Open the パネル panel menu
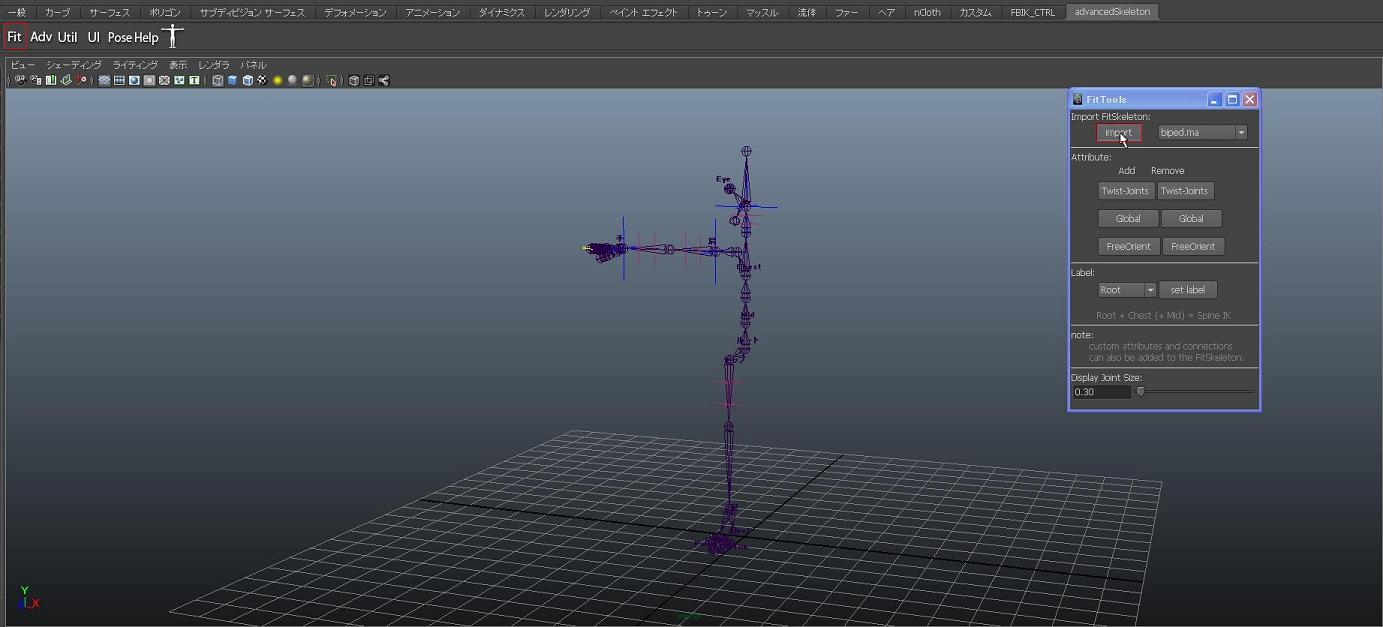Screen dimensions: 1383x627 [253, 65]
